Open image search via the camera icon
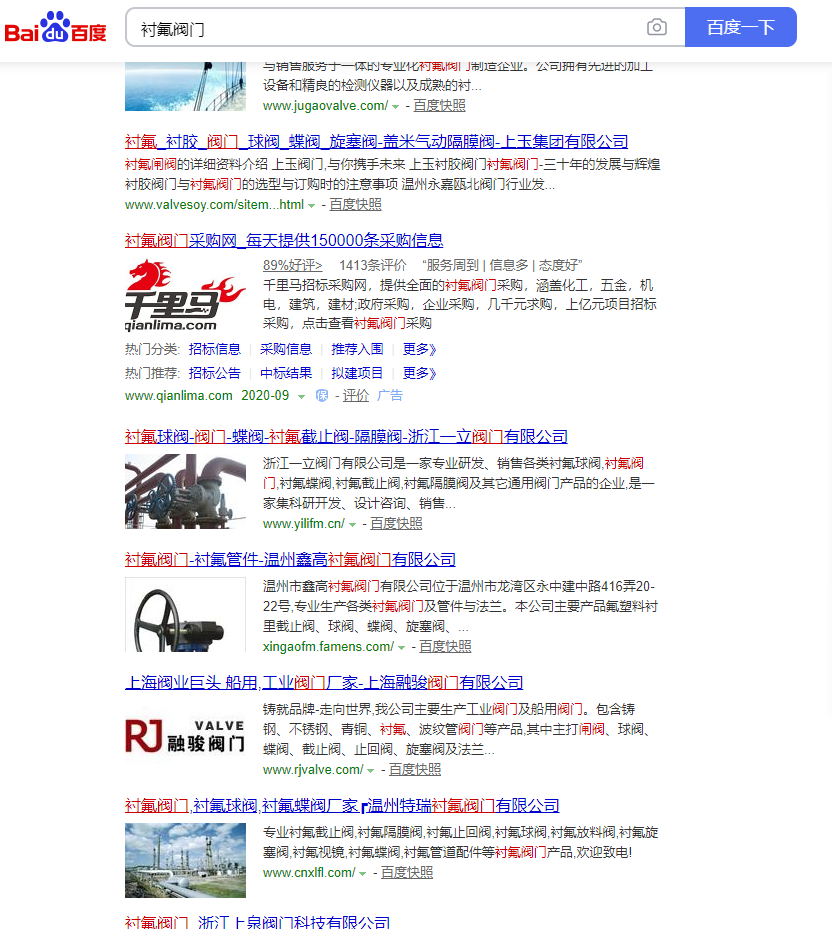The height and width of the screenshot is (929, 832). [657, 27]
